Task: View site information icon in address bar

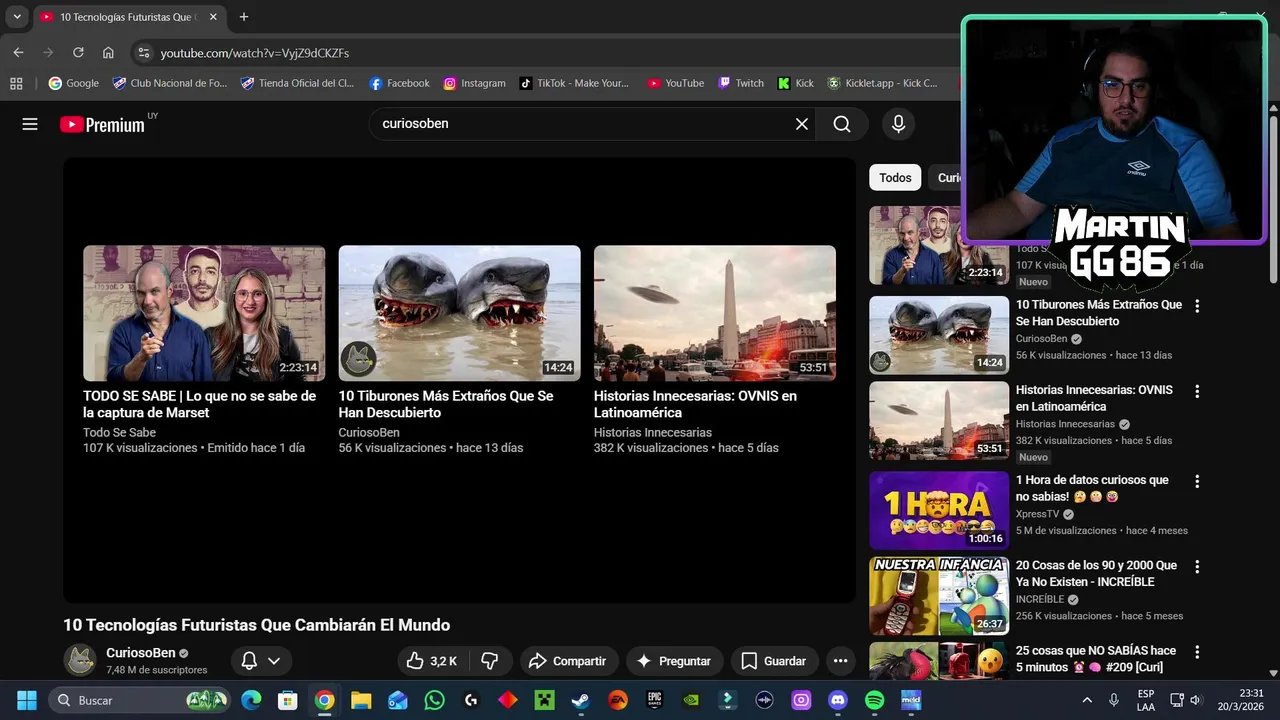Action: pos(144,52)
